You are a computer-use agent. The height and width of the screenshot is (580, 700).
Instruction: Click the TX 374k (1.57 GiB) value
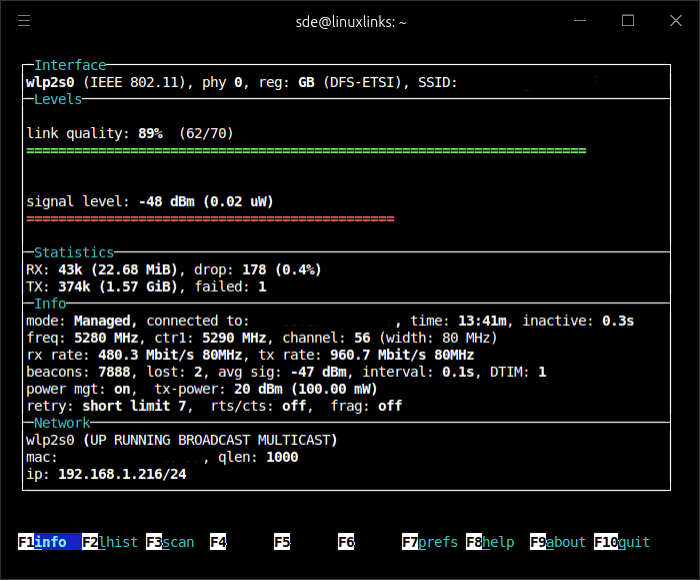click(118, 287)
